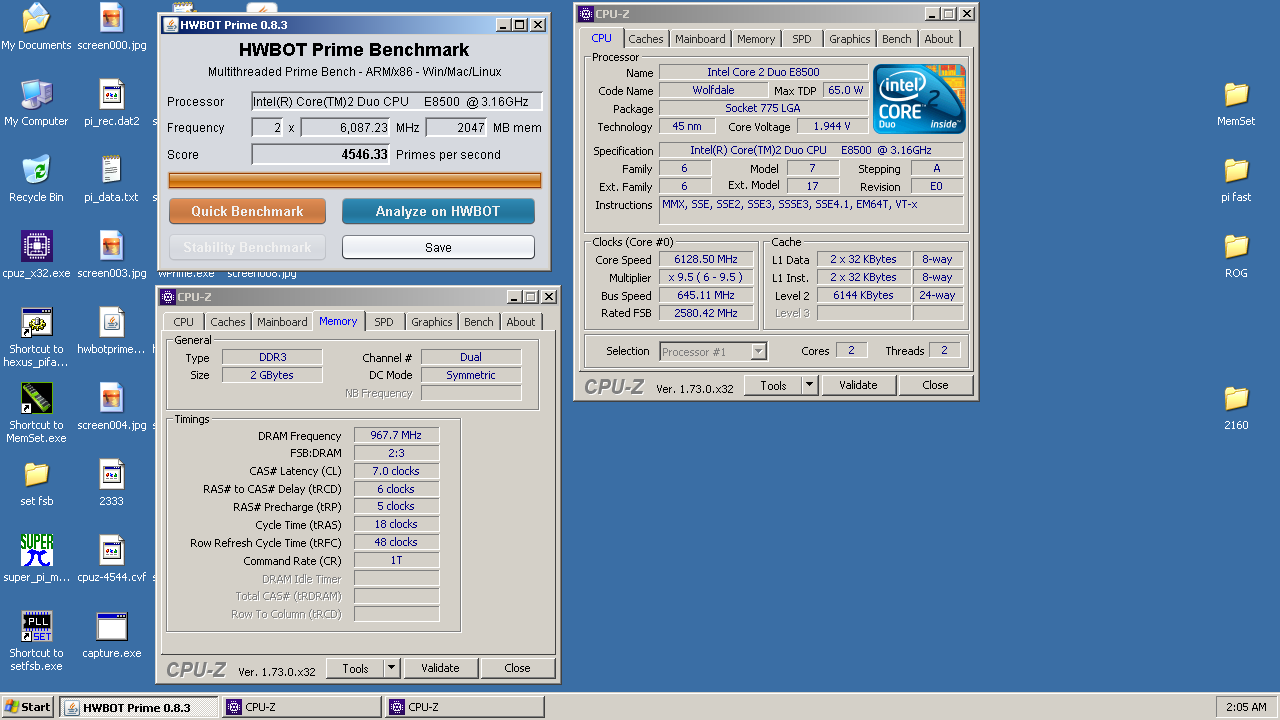Click Validate in the CPU window
1280x720 pixels.
pyautogui.click(x=858, y=385)
